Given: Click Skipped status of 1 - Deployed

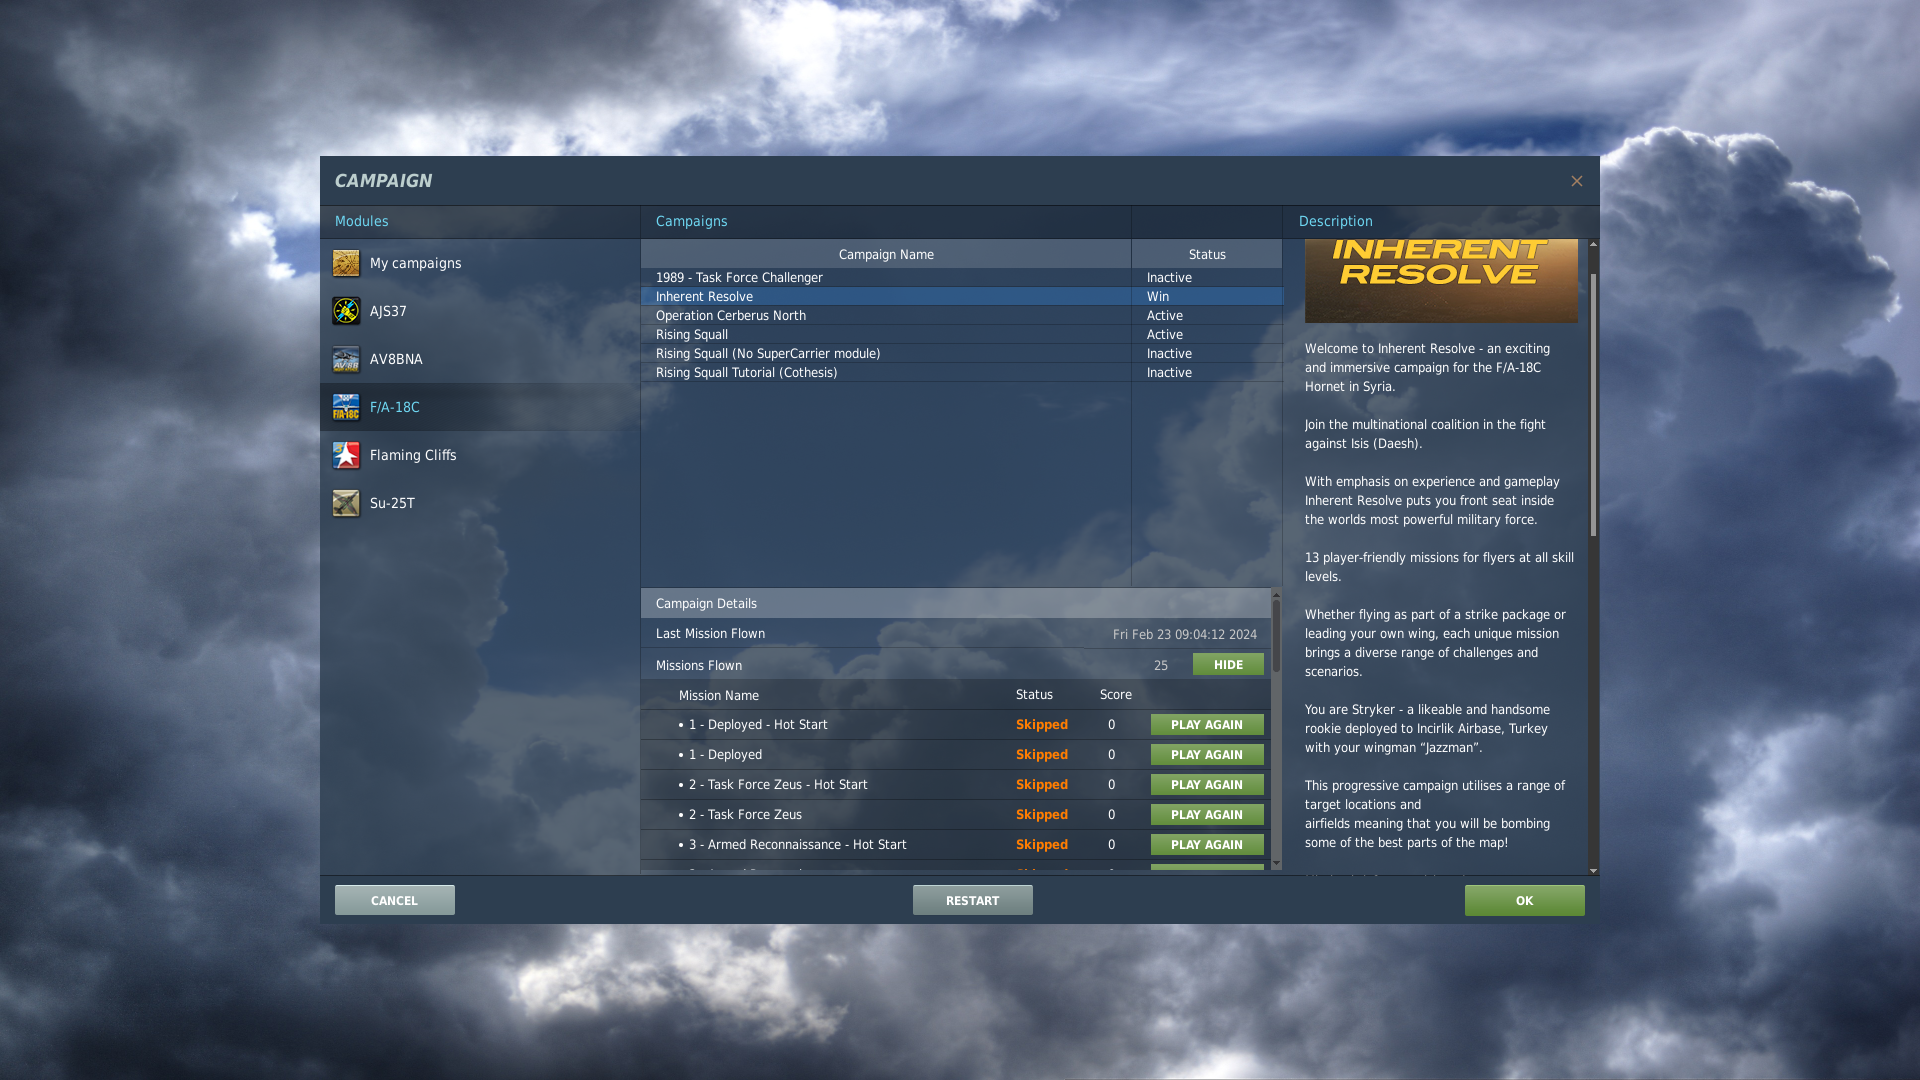Looking at the screenshot, I should pos(1042,755).
